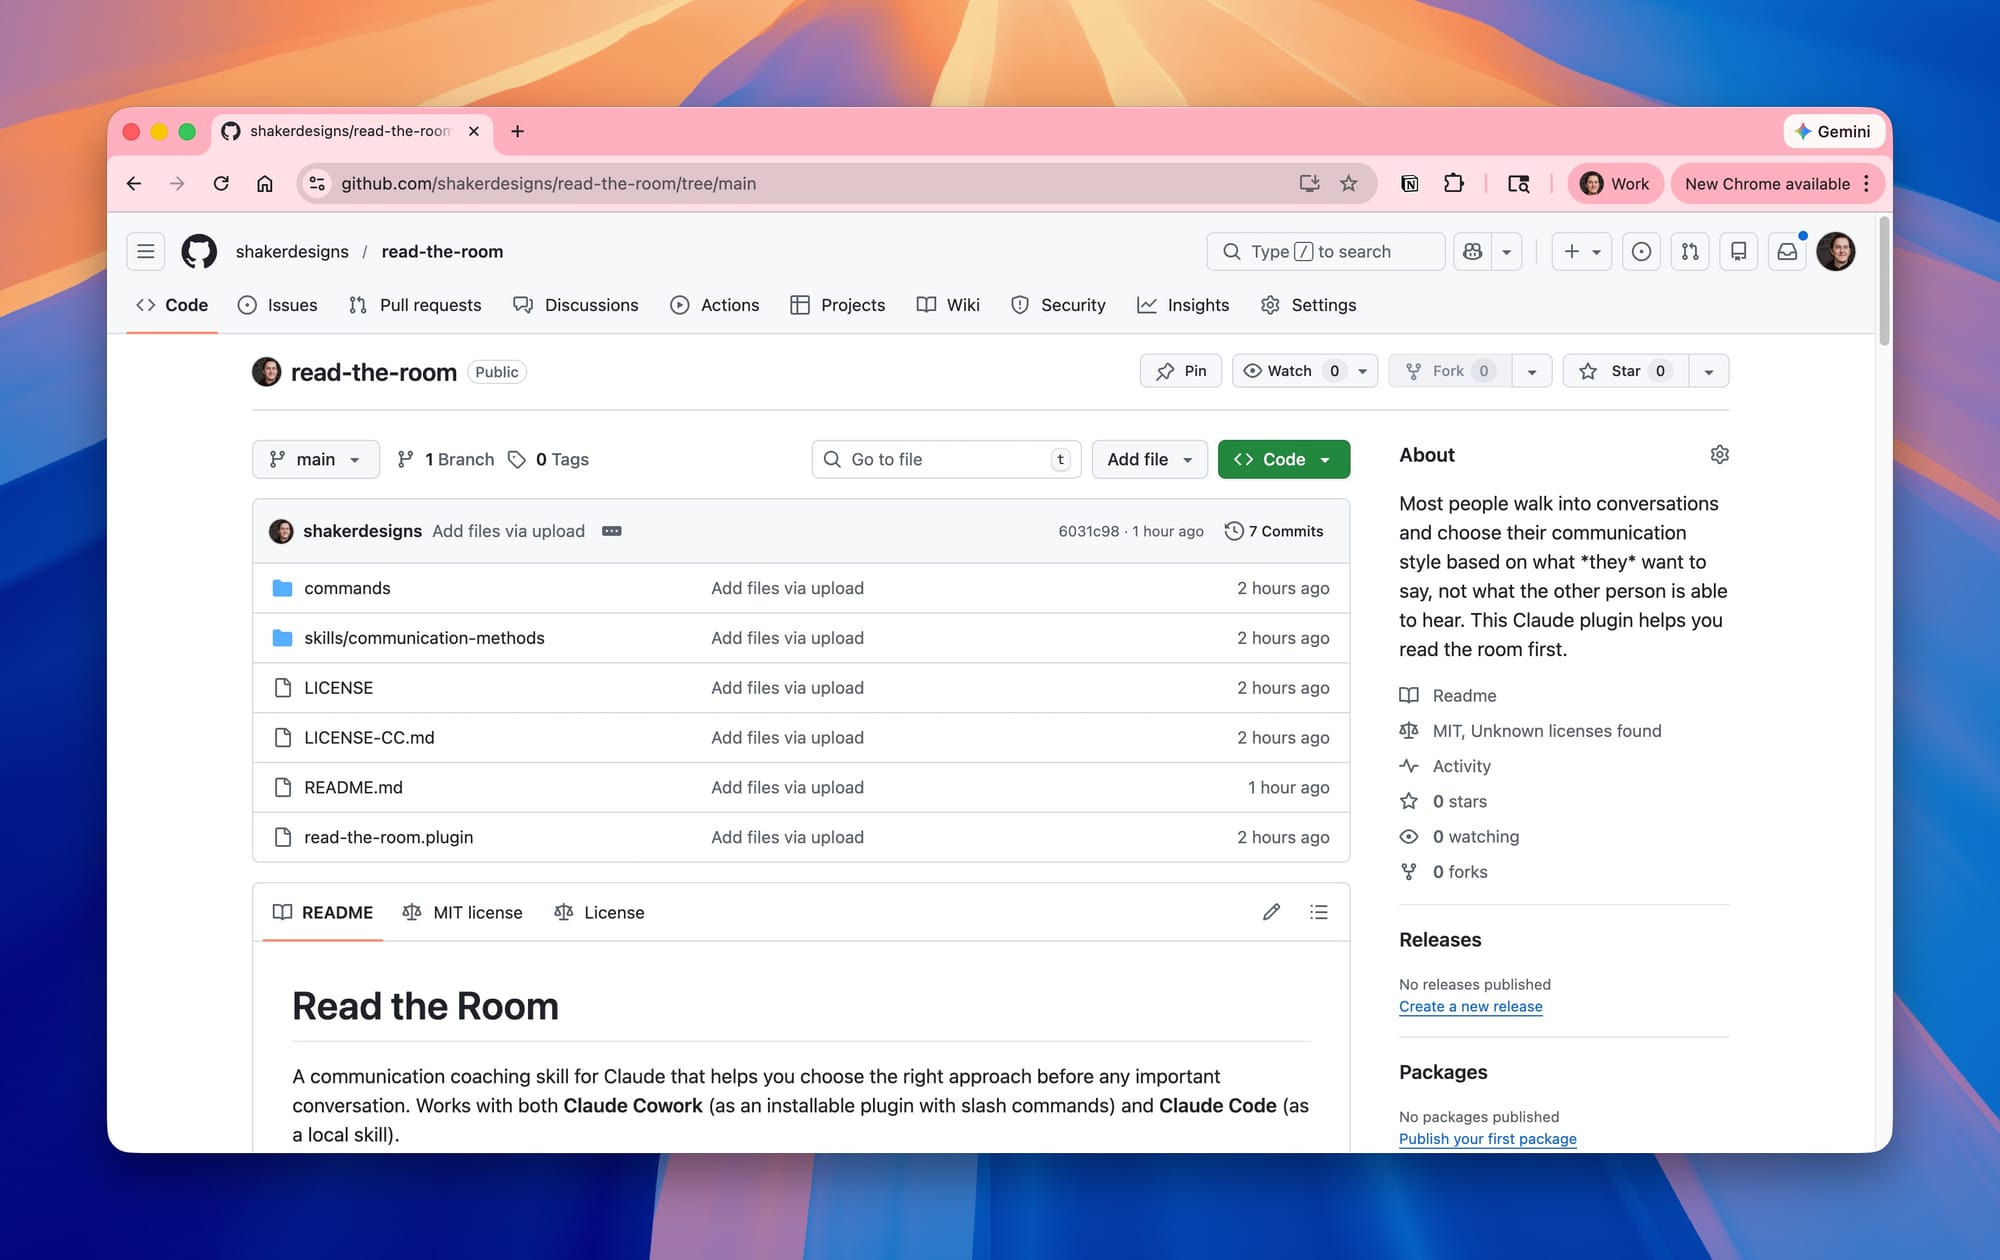Screen dimensions: 2000x1260
Task: Pin the repository with Pin button
Action: click(x=1181, y=371)
